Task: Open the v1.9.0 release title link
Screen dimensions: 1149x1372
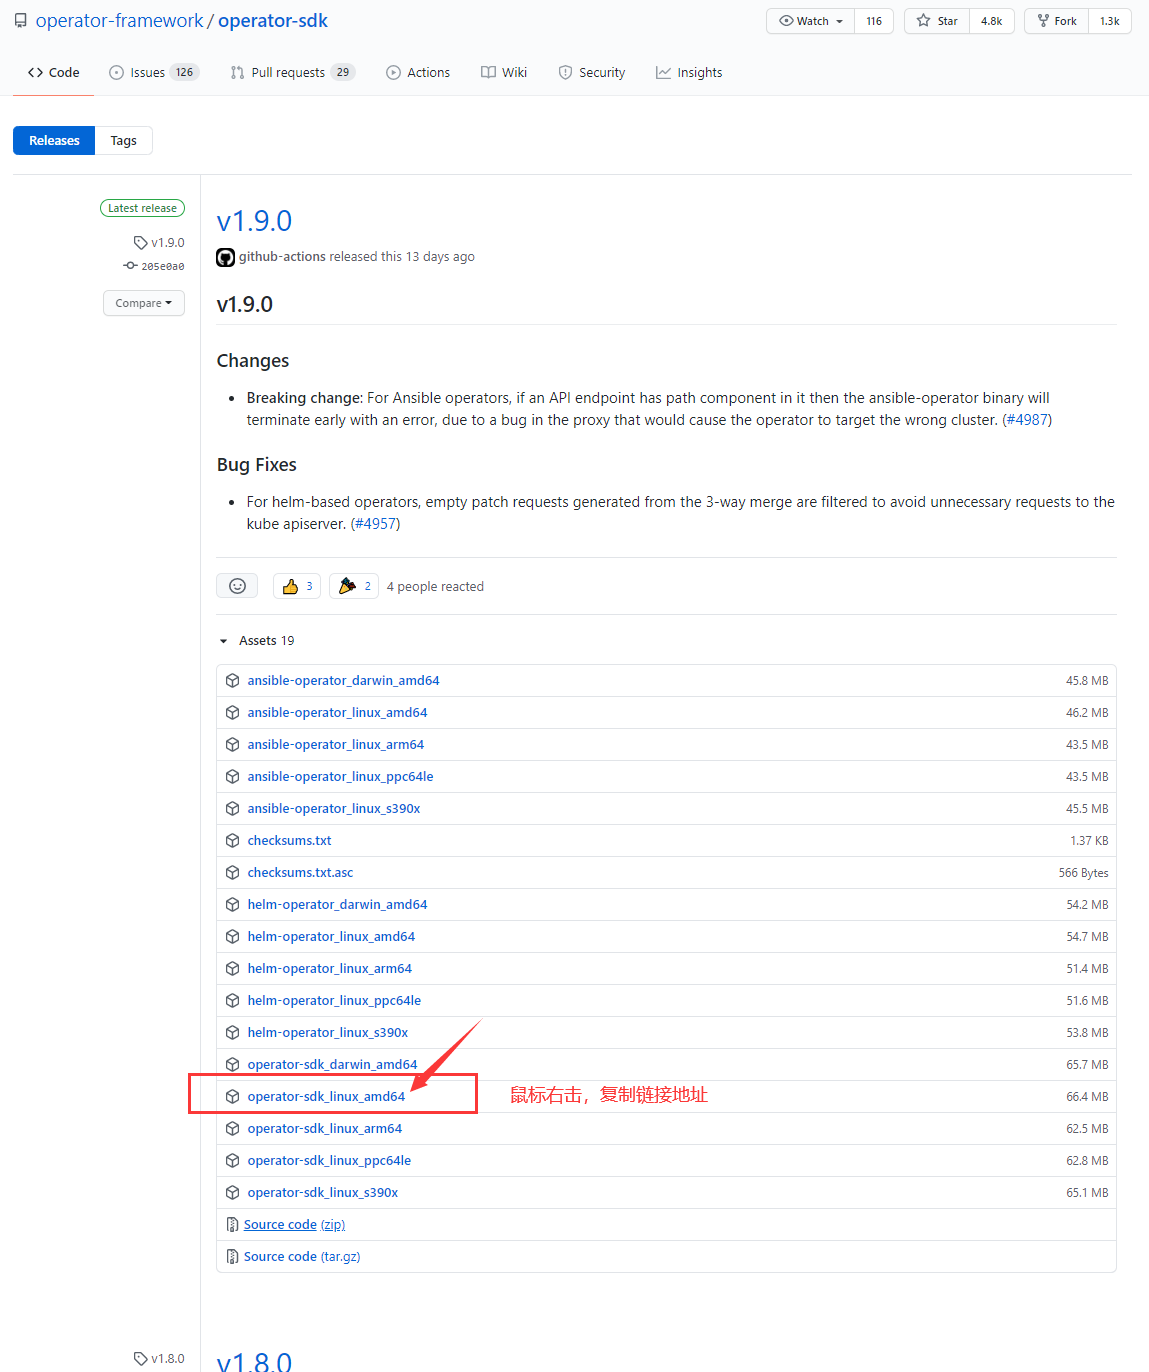Action: click(x=254, y=220)
